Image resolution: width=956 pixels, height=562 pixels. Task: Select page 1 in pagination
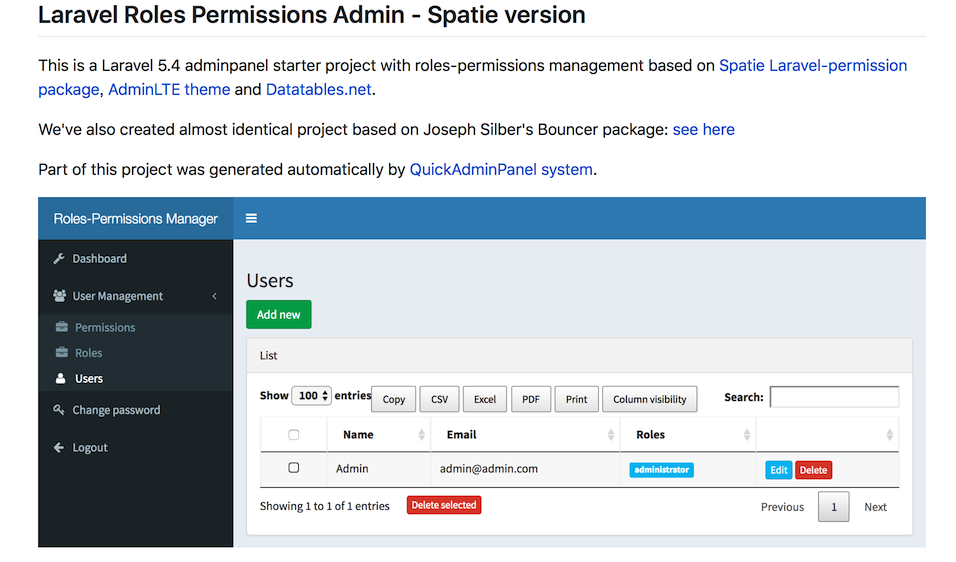pos(833,507)
